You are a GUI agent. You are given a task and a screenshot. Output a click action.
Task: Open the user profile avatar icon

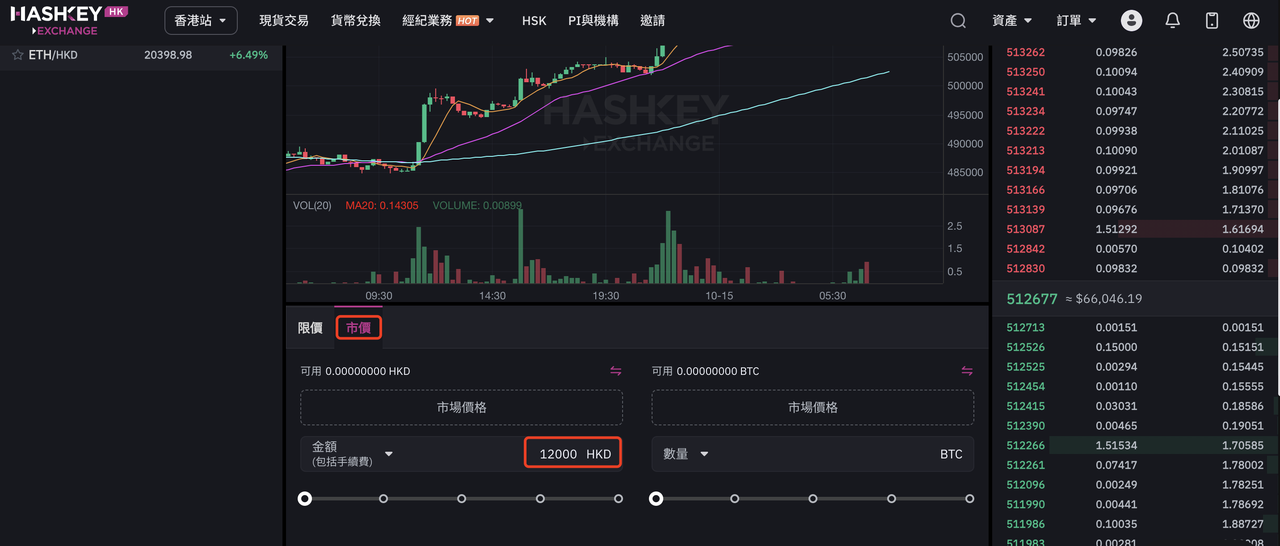pos(1131,21)
